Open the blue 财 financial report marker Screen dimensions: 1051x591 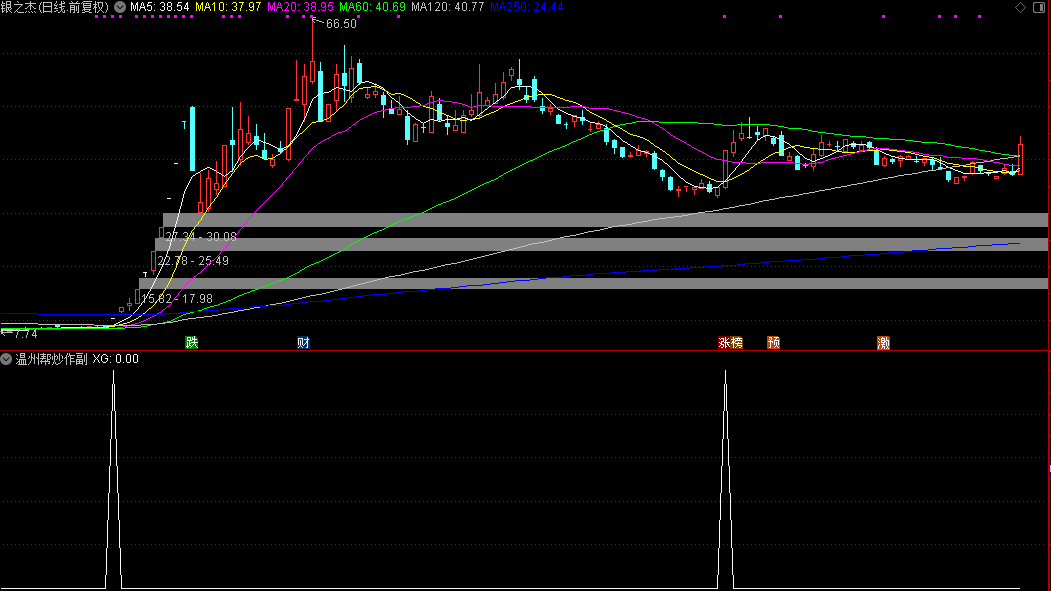click(x=303, y=342)
